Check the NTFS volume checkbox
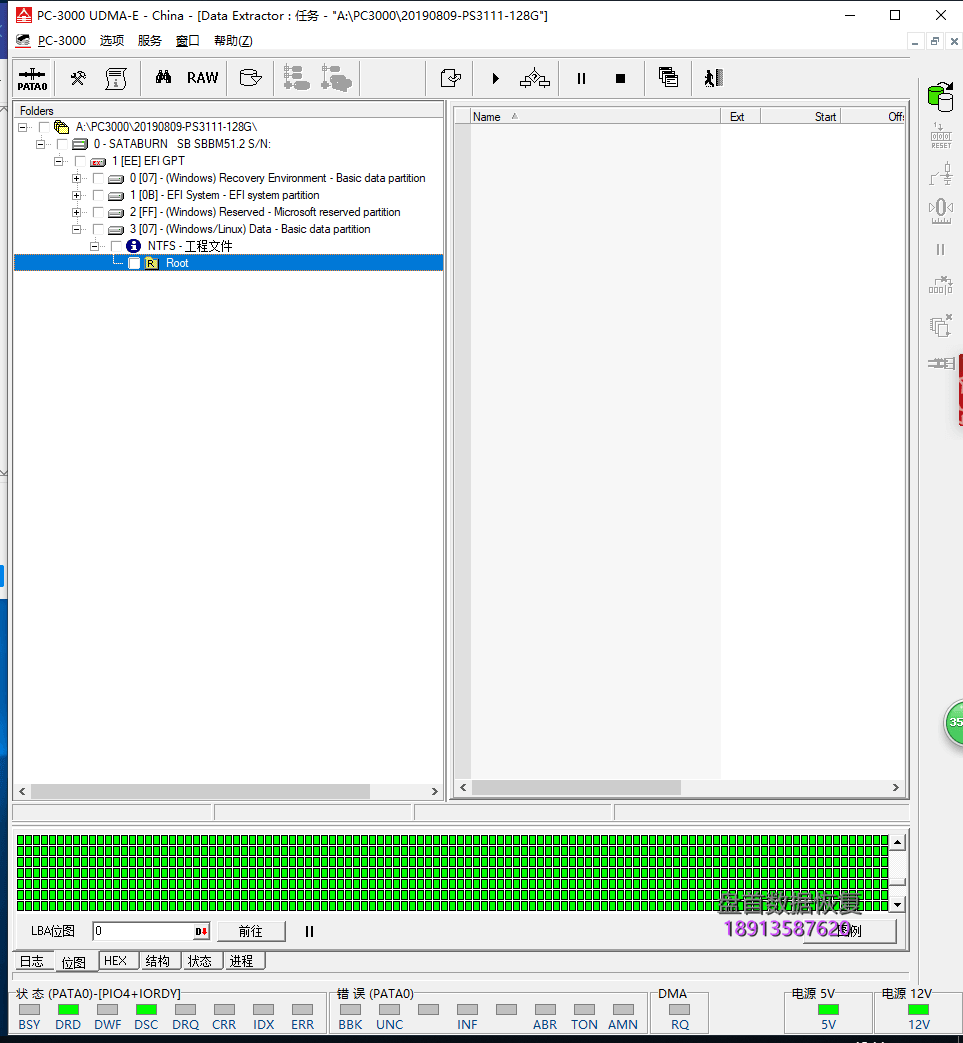 click(116, 246)
